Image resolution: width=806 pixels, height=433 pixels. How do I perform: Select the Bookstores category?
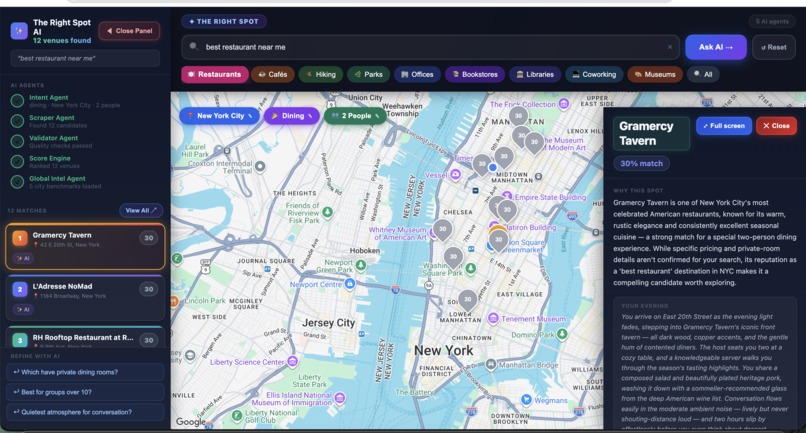click(475, 75)
